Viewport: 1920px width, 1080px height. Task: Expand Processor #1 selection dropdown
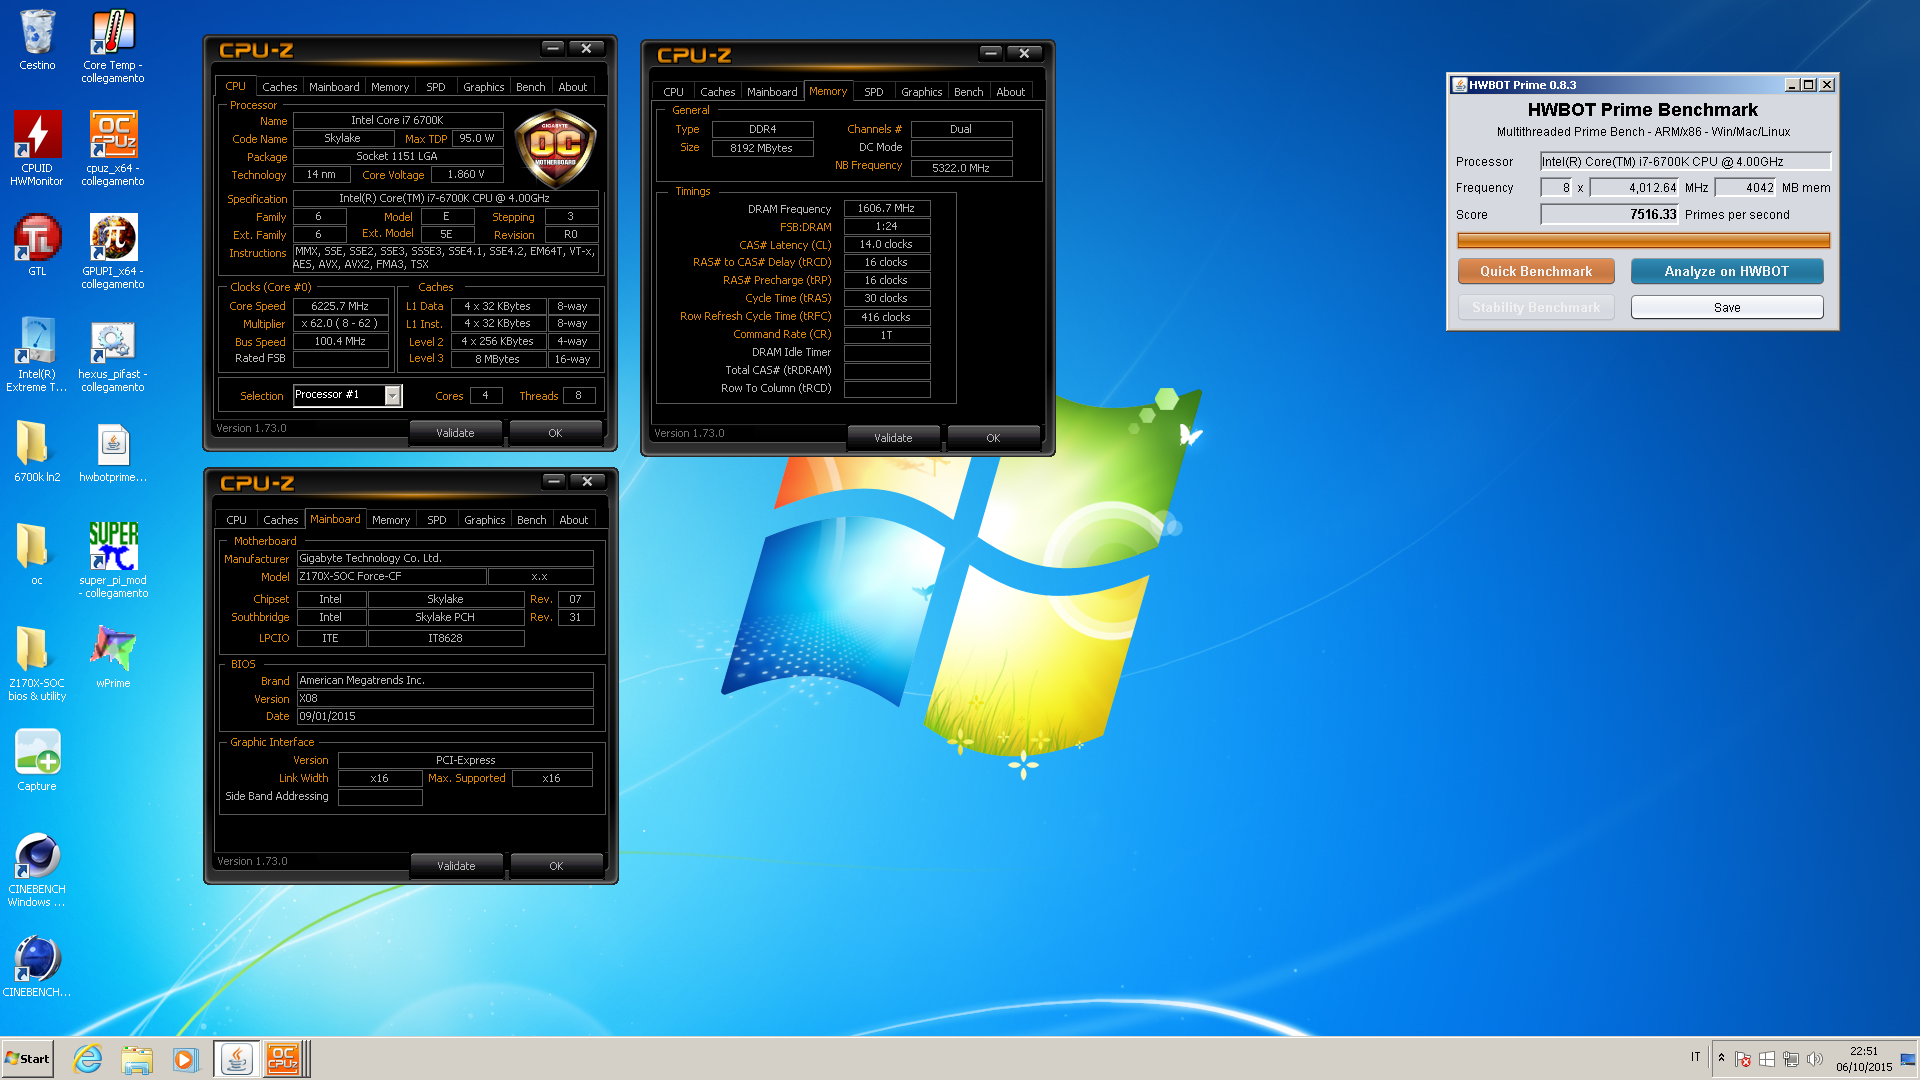click(x=393, y=395)
